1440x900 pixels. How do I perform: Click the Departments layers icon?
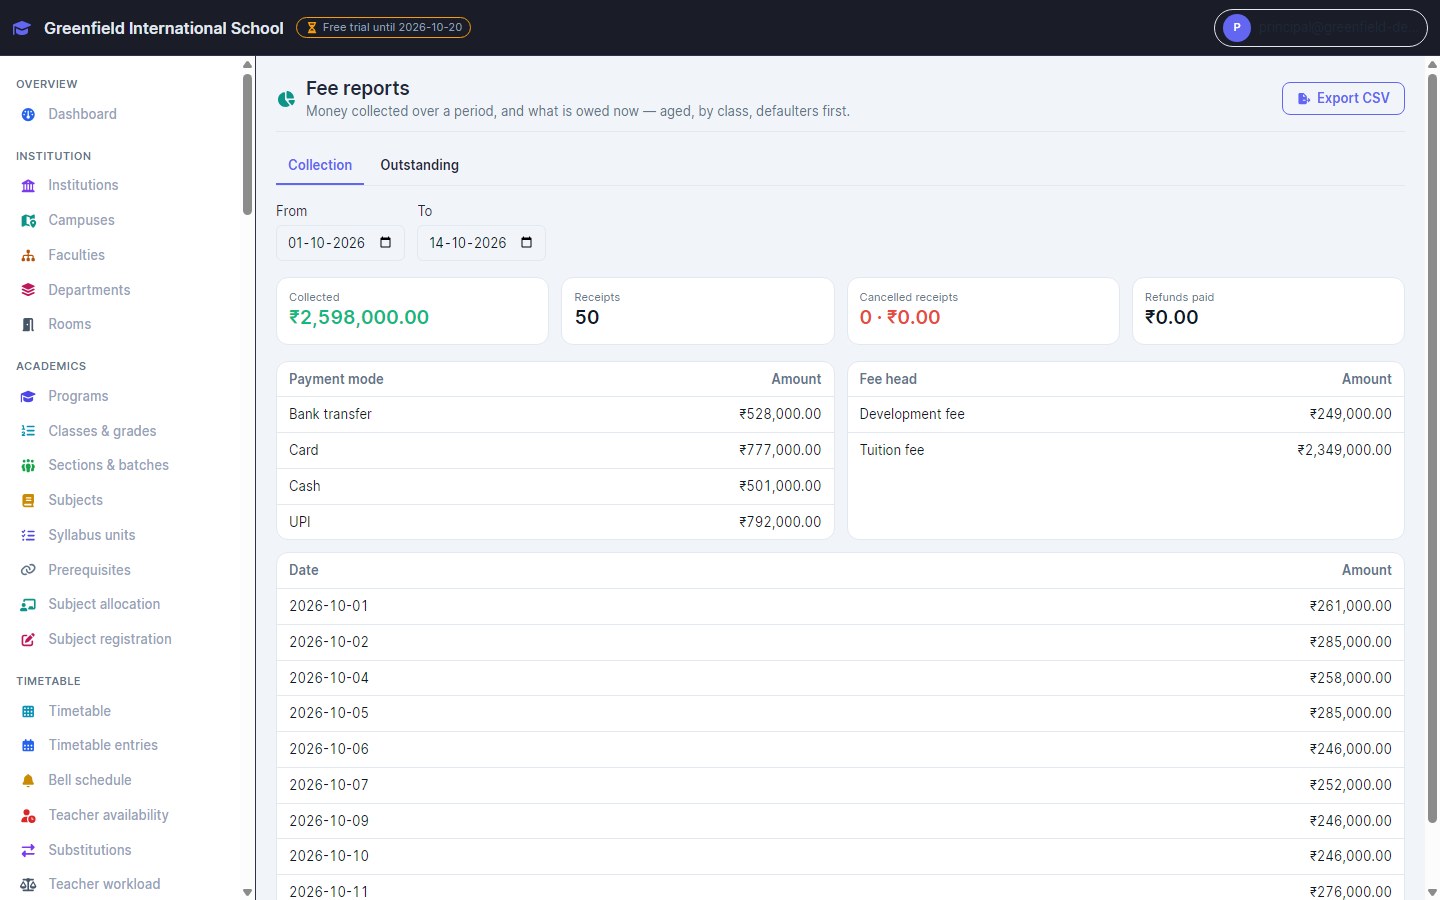tap(28, 290)
